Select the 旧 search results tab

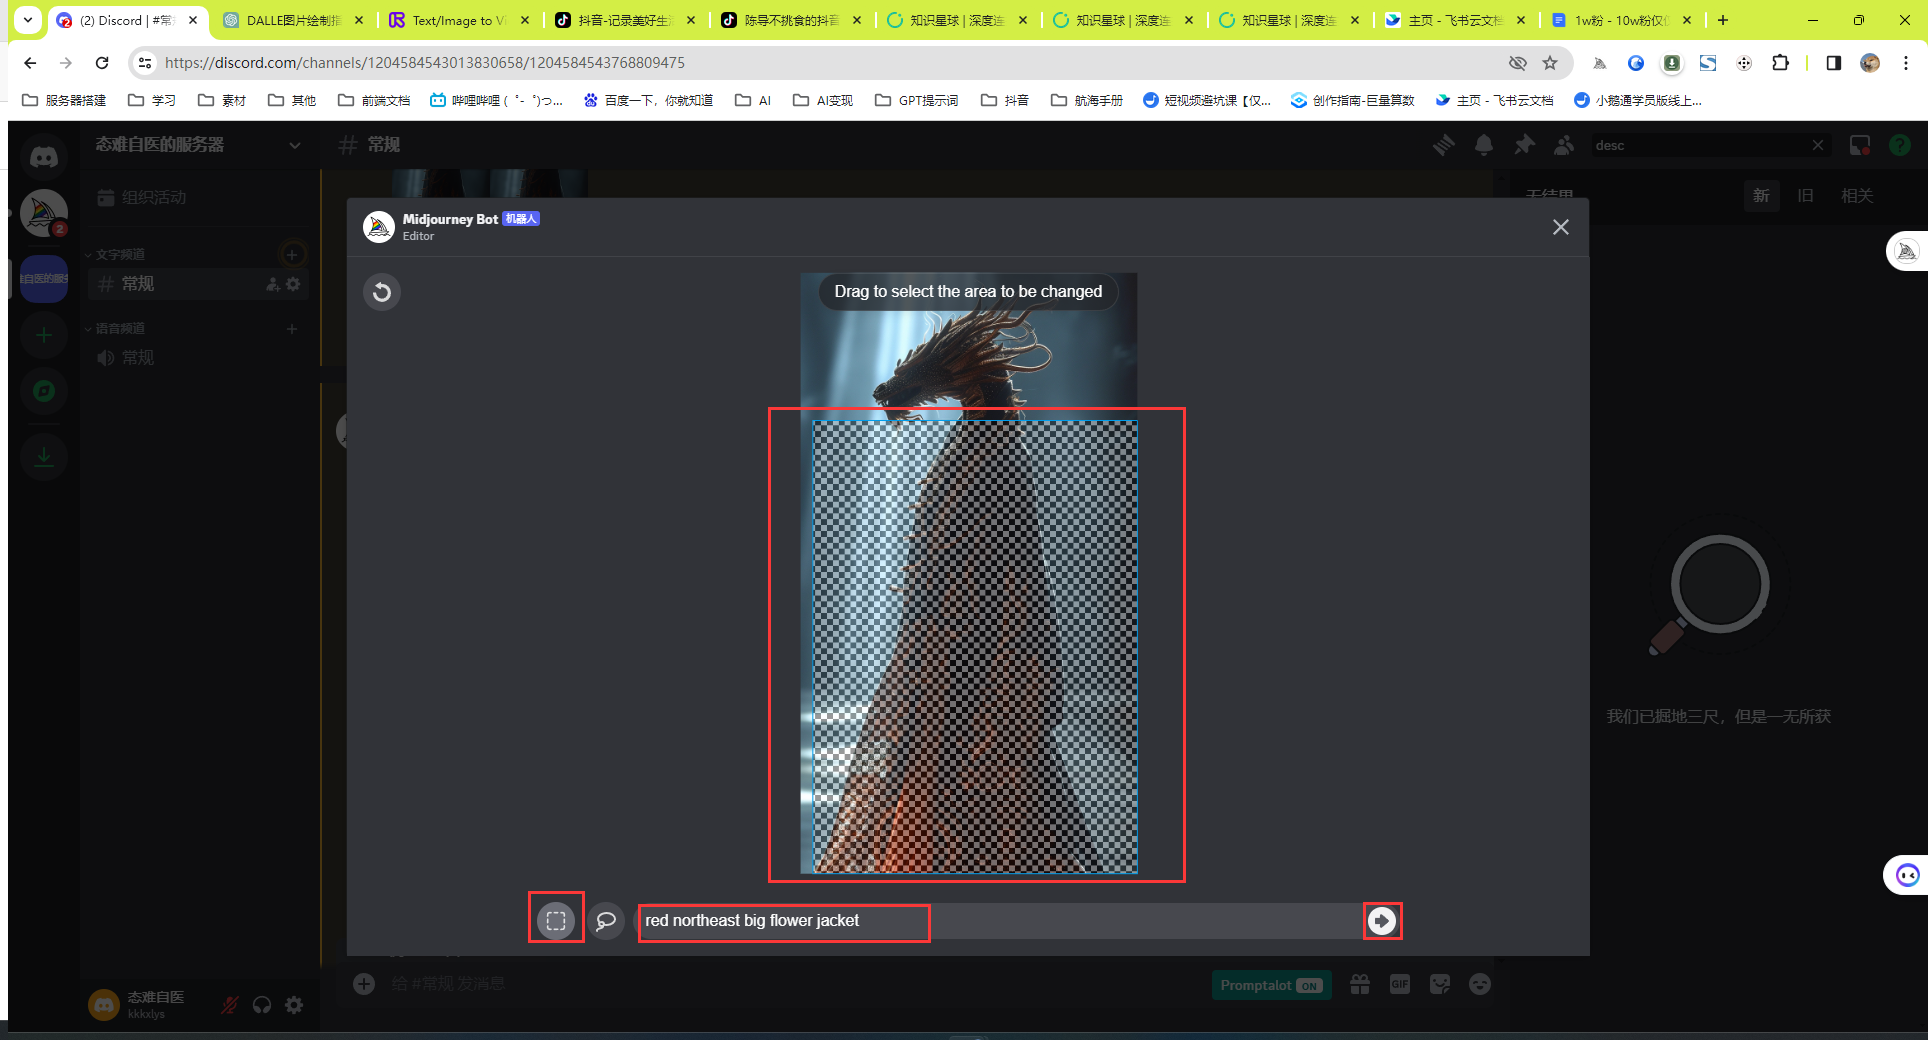[x=1805, y=196]
